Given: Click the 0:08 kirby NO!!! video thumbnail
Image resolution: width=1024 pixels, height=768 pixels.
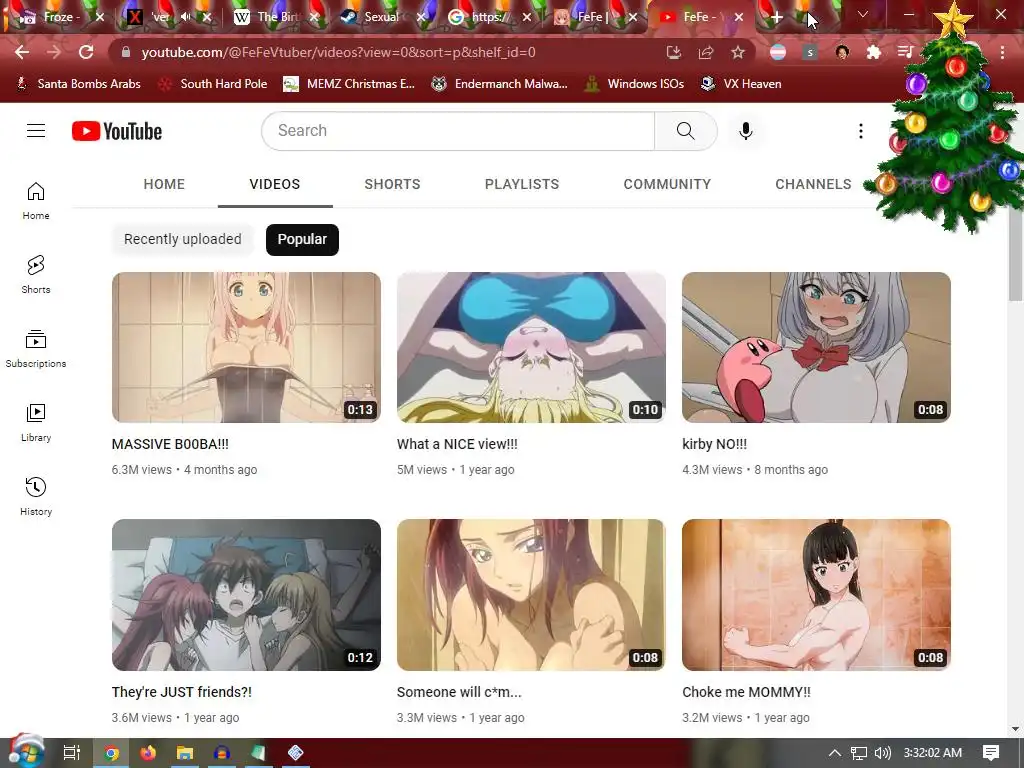Looking at the screenshot, I should point(816,347).
